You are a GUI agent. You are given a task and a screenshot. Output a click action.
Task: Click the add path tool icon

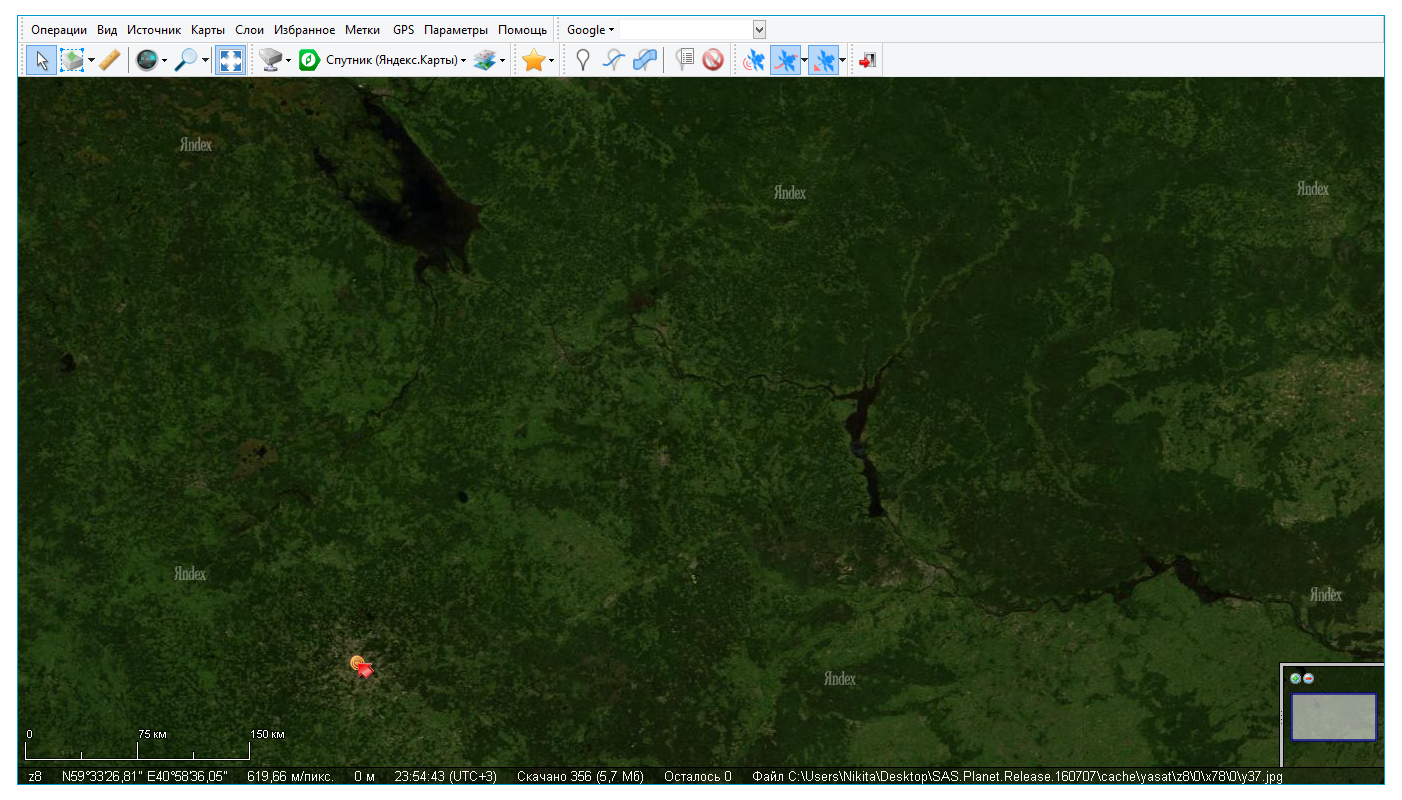pyautogui.click(x=613, y=61)
